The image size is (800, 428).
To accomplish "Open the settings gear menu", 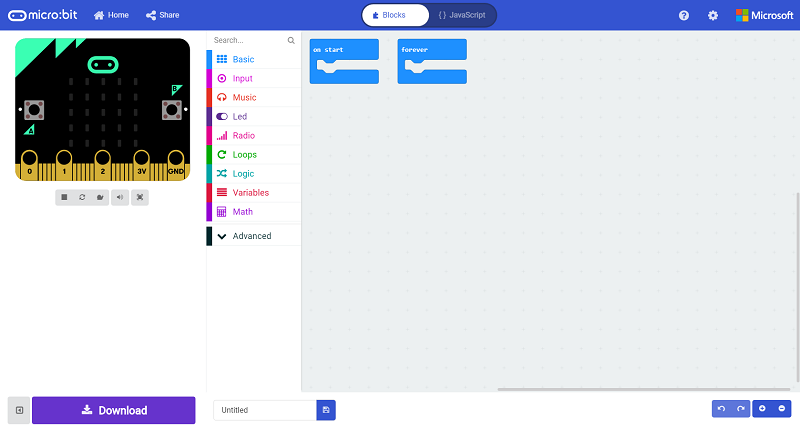I will click(713, 15).
